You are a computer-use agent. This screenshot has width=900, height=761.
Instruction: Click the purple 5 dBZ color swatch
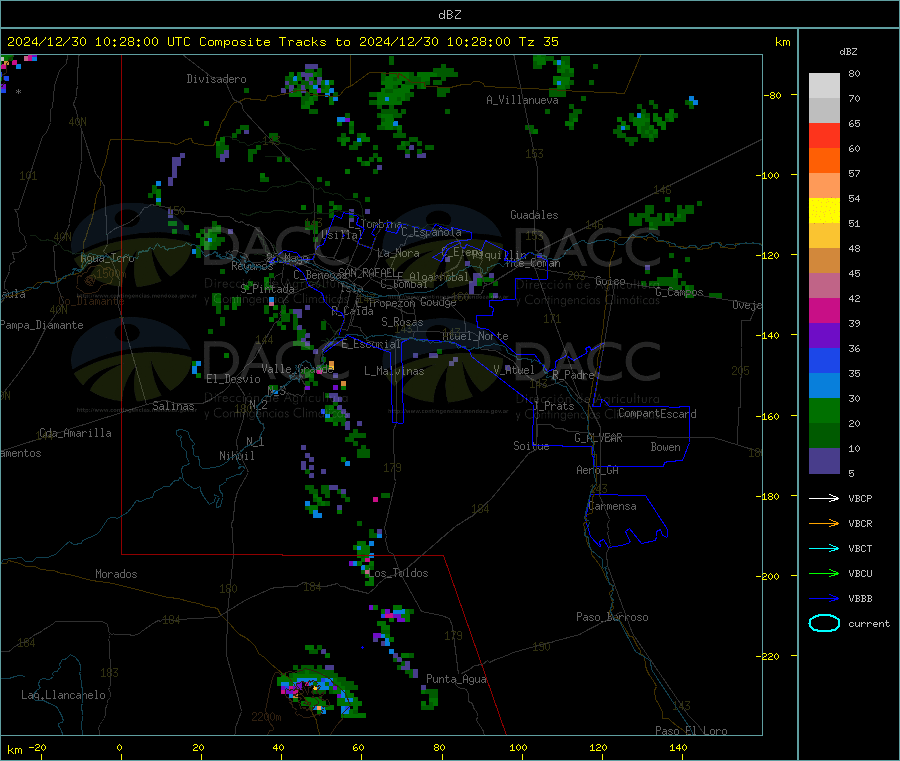pos(824,461)
